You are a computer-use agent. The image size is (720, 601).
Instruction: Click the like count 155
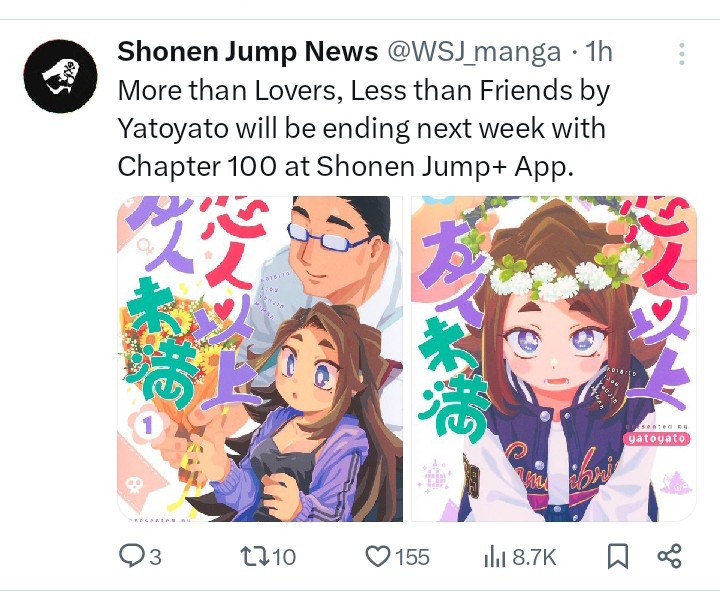tap(412, 557)
